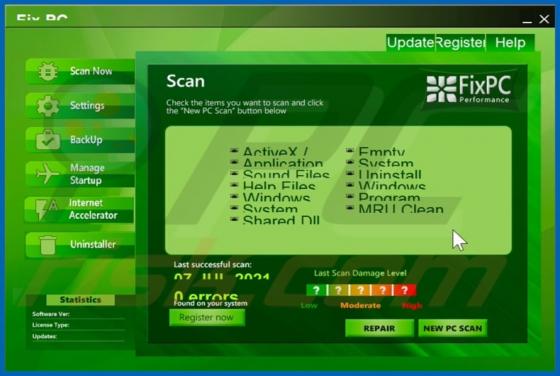This screenshot has width=560, height=376.
Task: Select the Statistics tab header
Action: (x=80, y=300)
